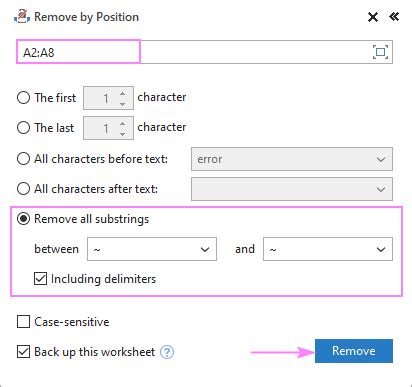Decrease the last character count

123,134
